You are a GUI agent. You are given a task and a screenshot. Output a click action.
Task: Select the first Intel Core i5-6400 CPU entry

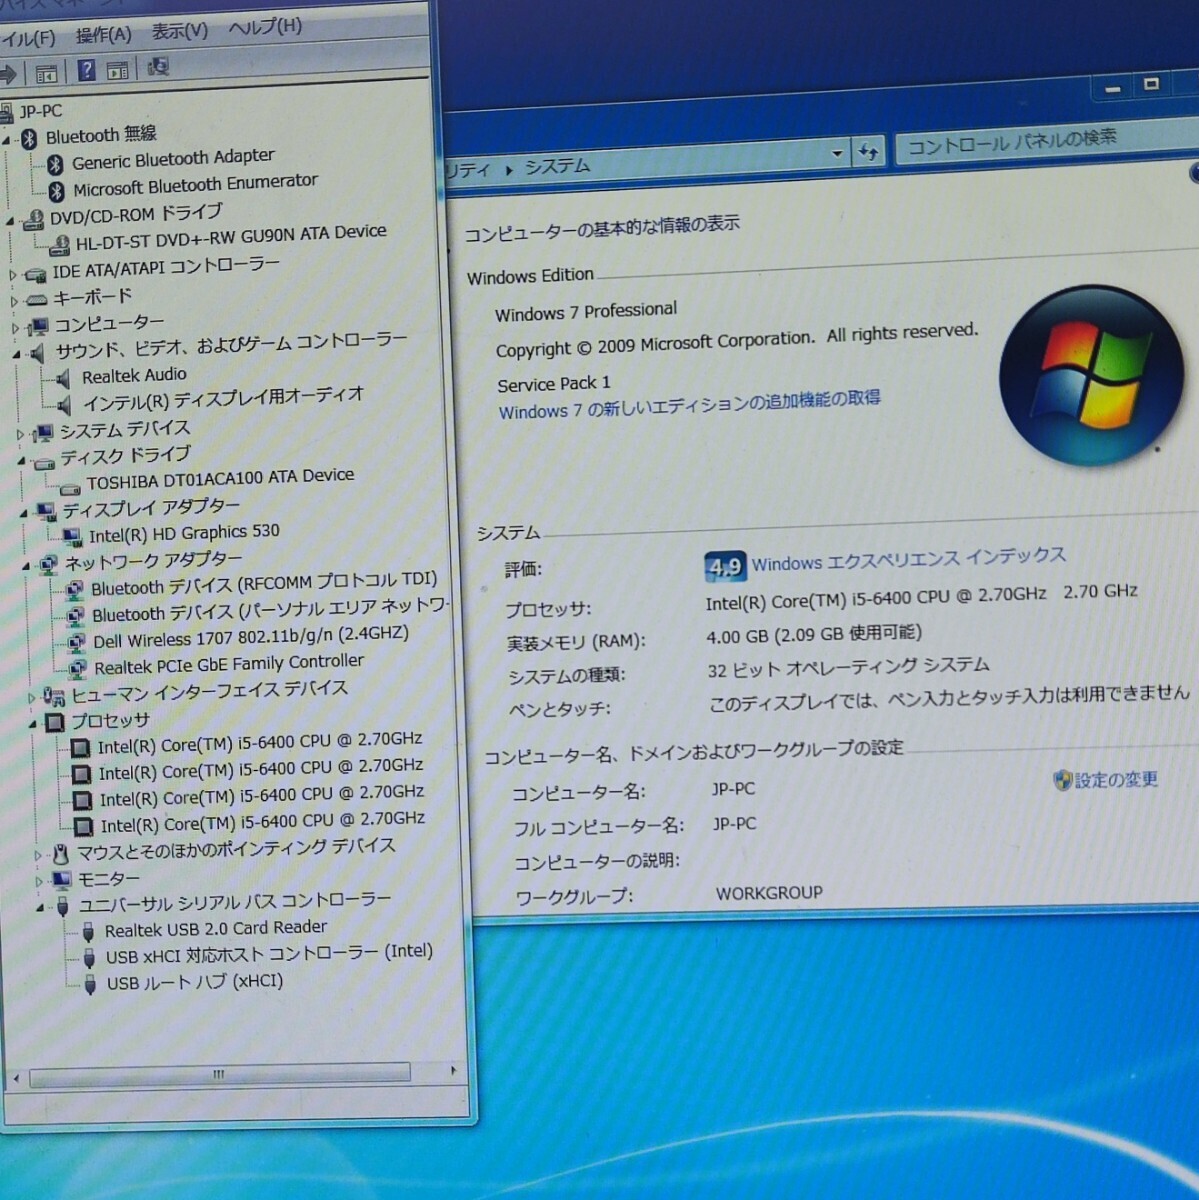pos(260,743)
